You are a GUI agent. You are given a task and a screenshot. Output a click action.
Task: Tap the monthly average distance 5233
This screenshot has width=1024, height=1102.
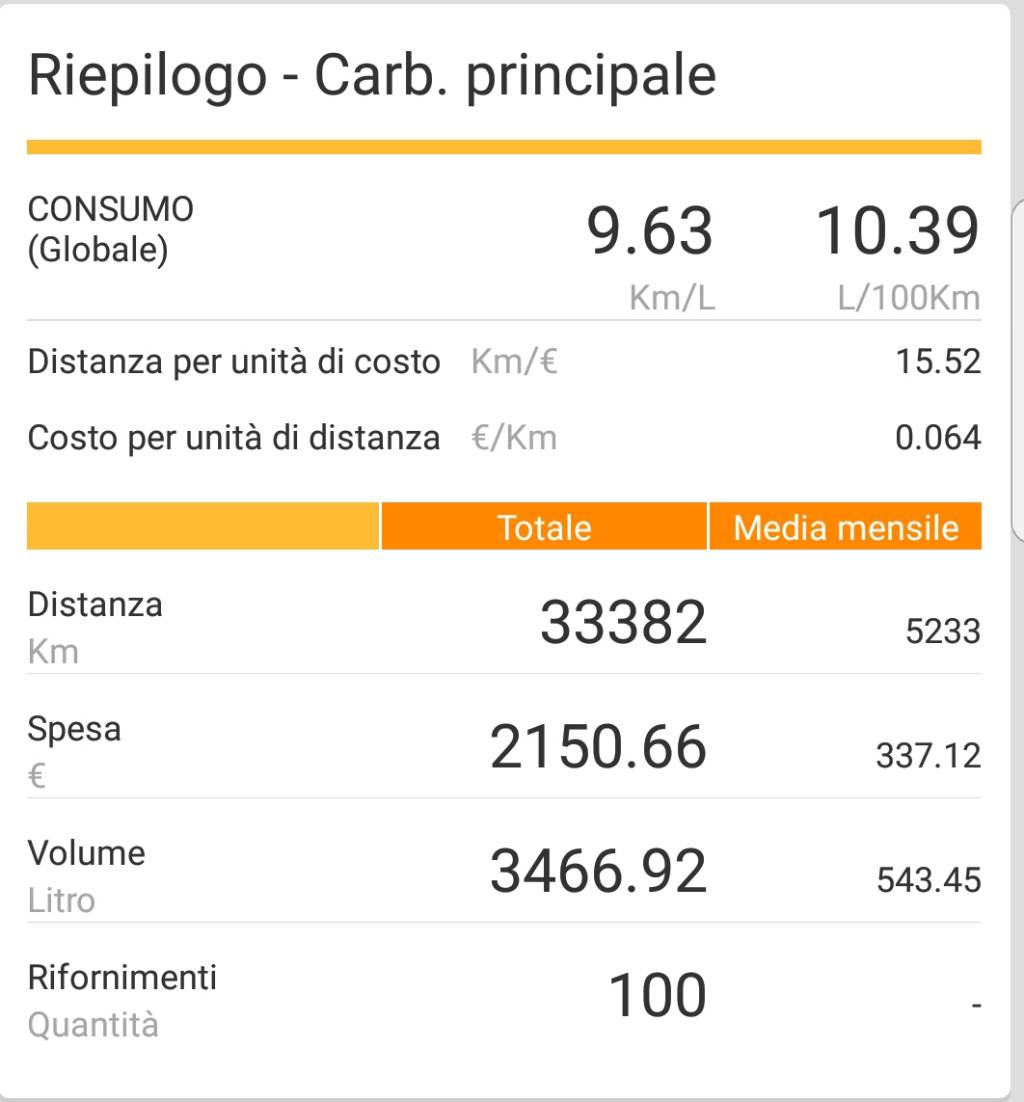pos(942,631)
